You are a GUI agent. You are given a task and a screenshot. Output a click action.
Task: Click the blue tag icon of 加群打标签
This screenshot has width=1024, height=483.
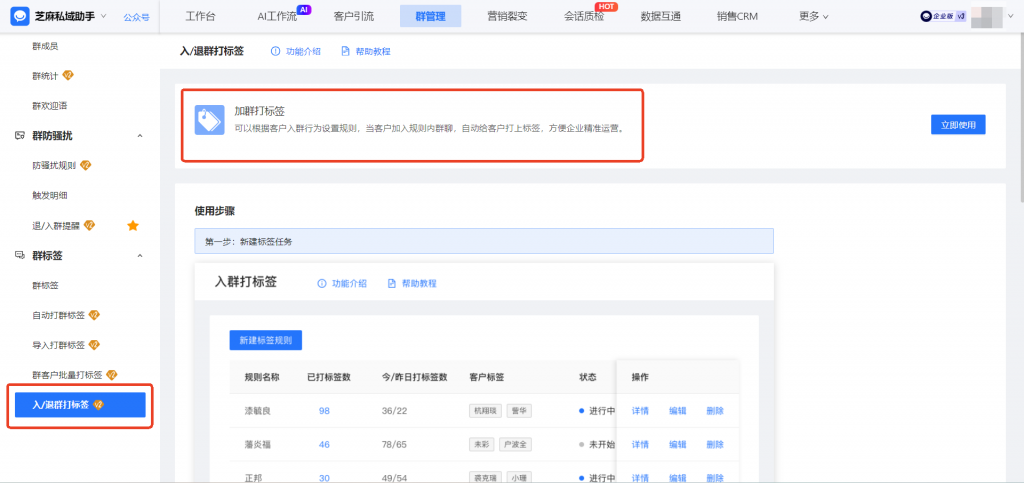point(210,119)
